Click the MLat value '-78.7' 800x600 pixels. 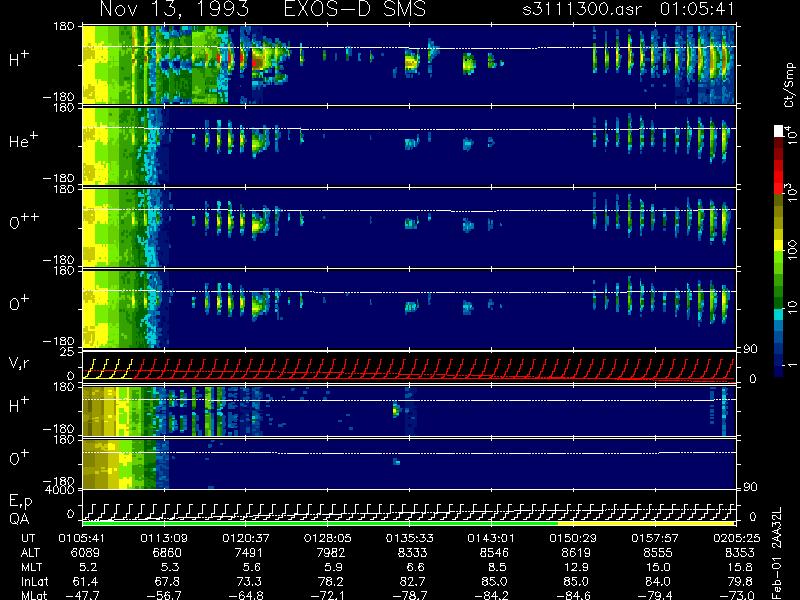click(x=409, y=595)
